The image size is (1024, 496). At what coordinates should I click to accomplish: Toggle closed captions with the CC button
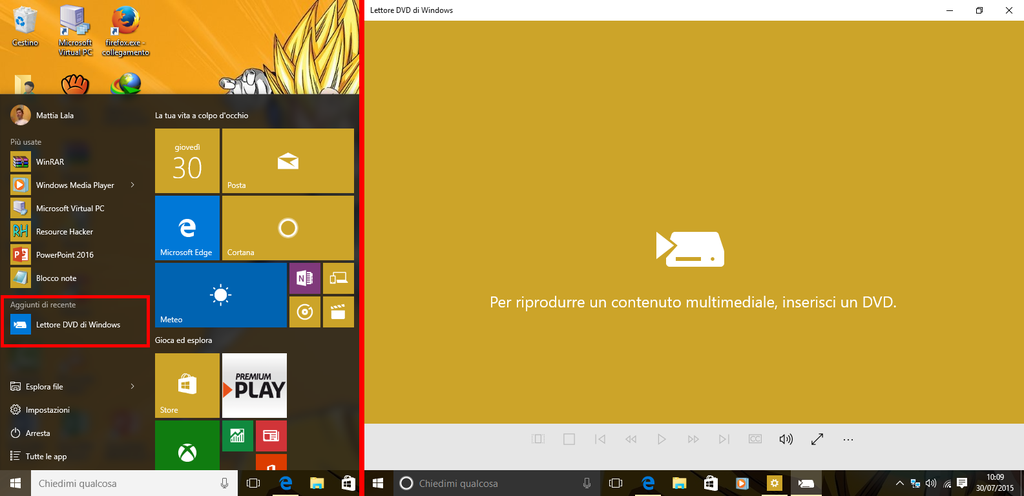pyautogui.click(x=755, y=440)
